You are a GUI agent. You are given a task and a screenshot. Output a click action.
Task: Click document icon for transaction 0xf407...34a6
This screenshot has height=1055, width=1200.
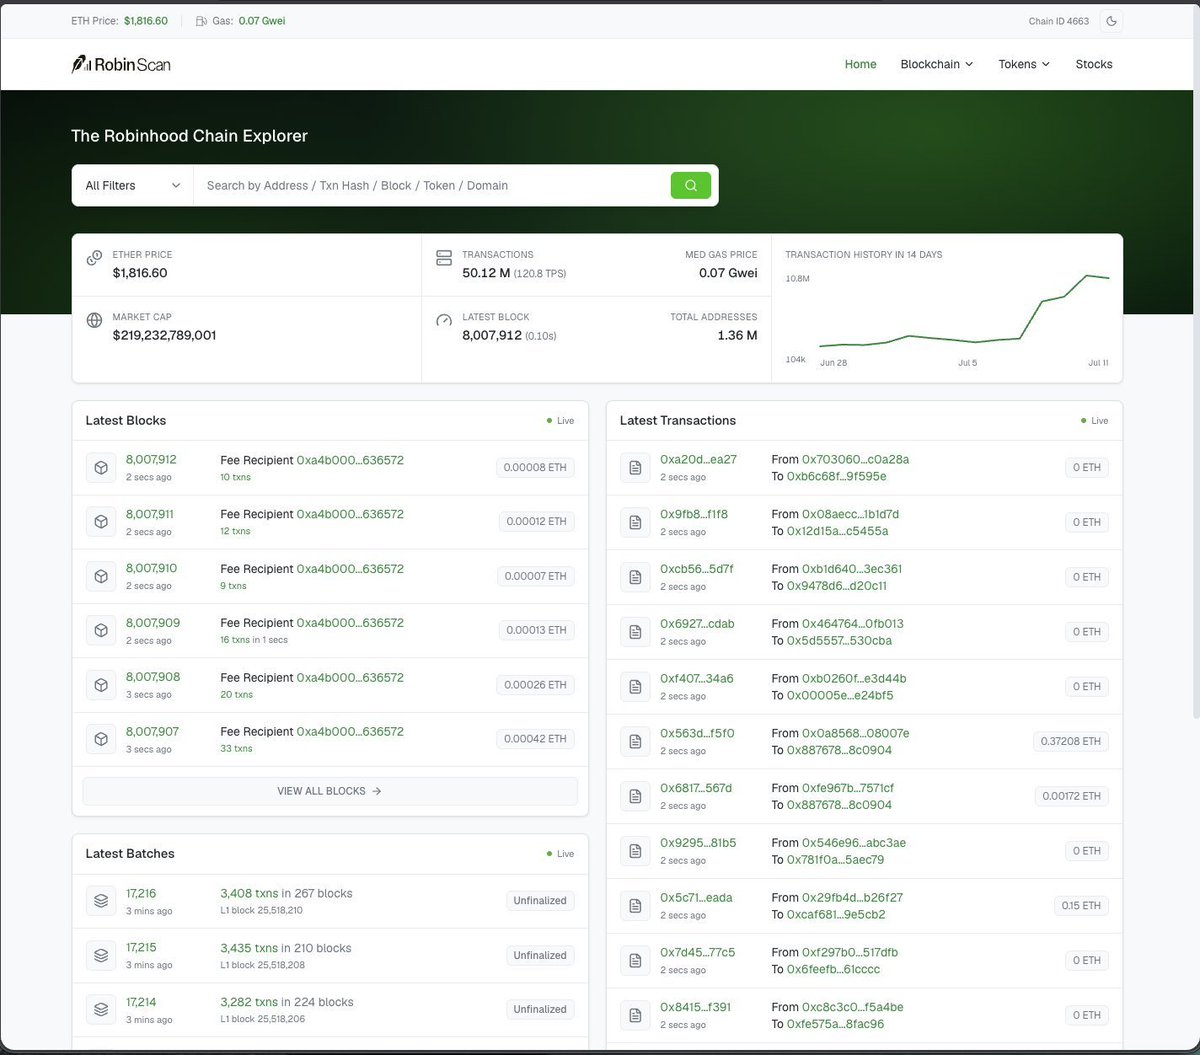635,687
